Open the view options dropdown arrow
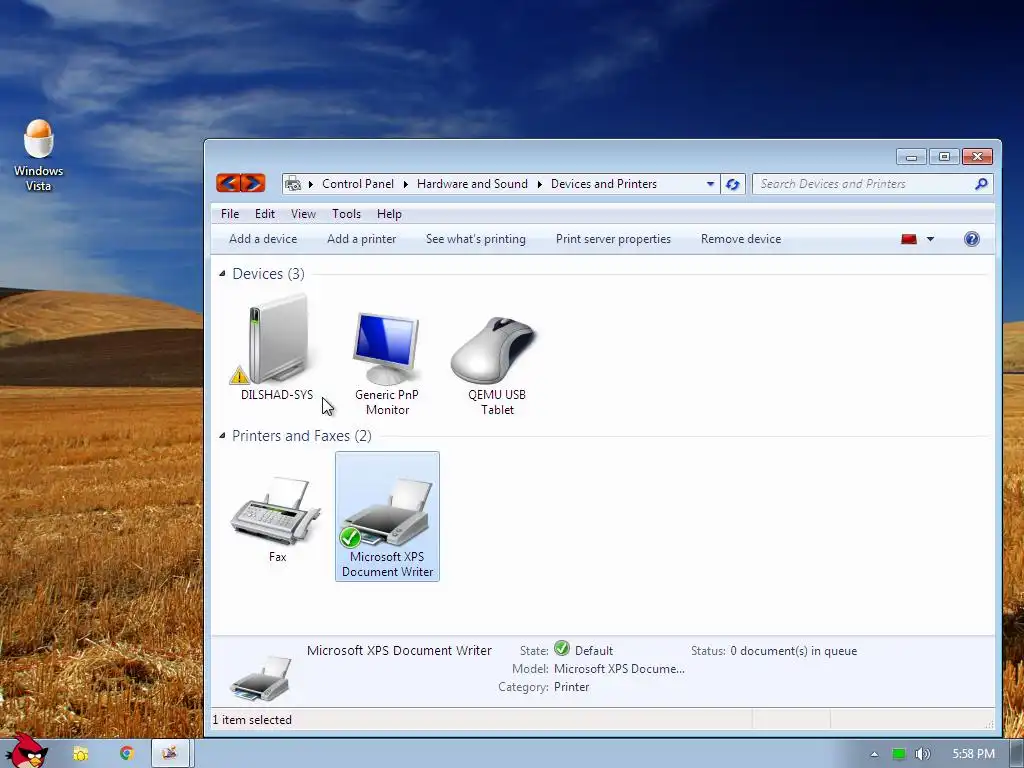The image size is (1024, 768). click(931, 239)
